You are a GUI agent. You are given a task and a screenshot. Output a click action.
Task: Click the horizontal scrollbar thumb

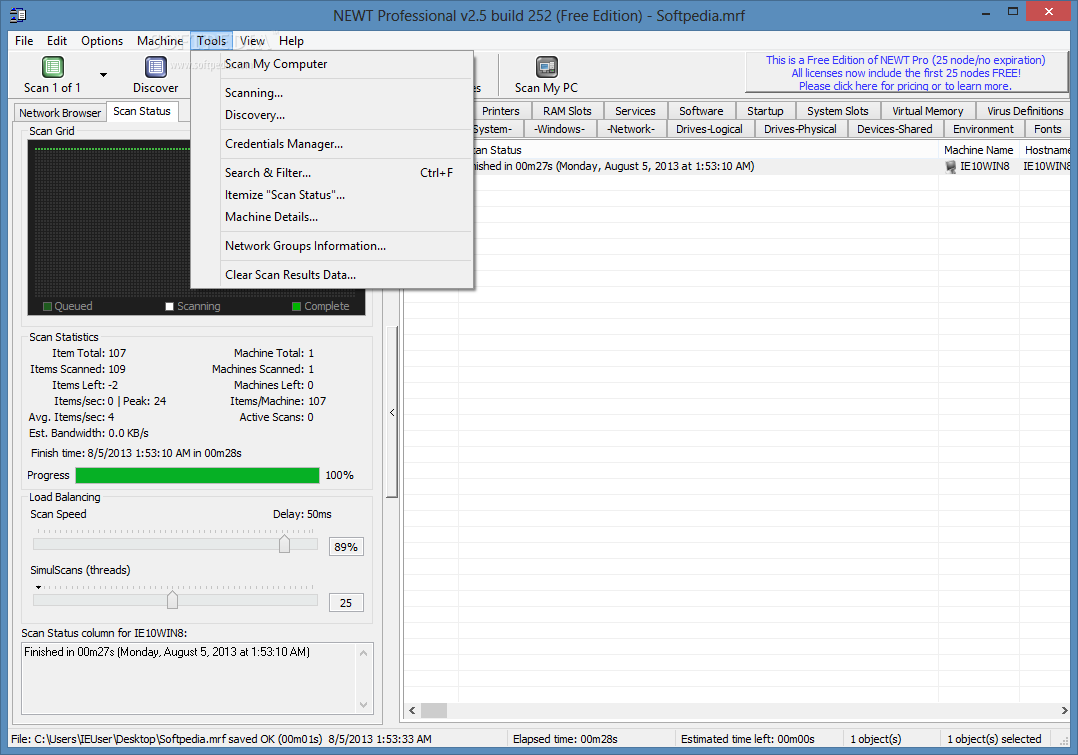(434, 710)
